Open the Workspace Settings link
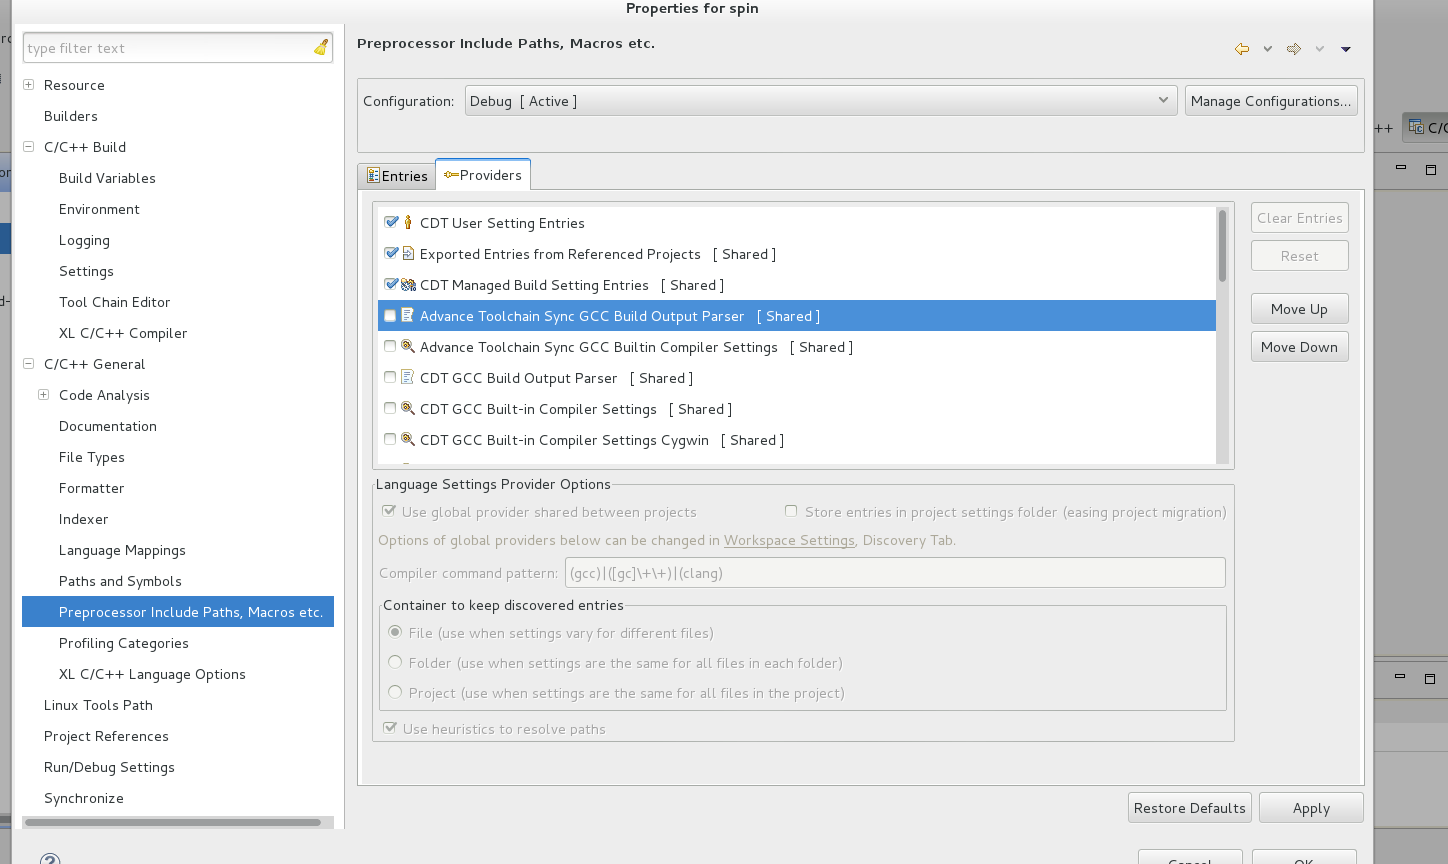 pyautogui.click(x=789, y=540)
